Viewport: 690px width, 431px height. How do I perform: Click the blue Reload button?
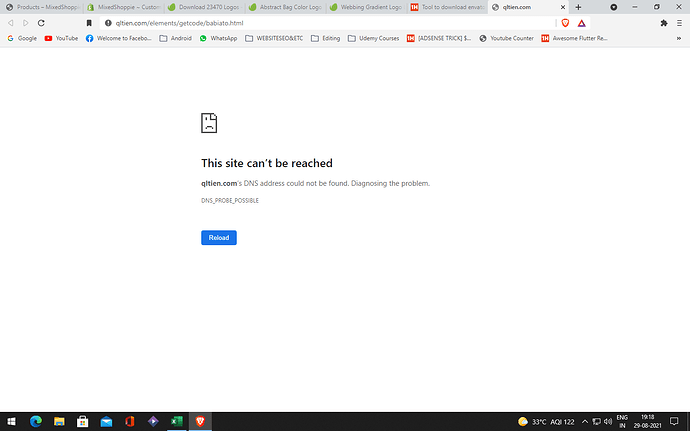point(219,238)
